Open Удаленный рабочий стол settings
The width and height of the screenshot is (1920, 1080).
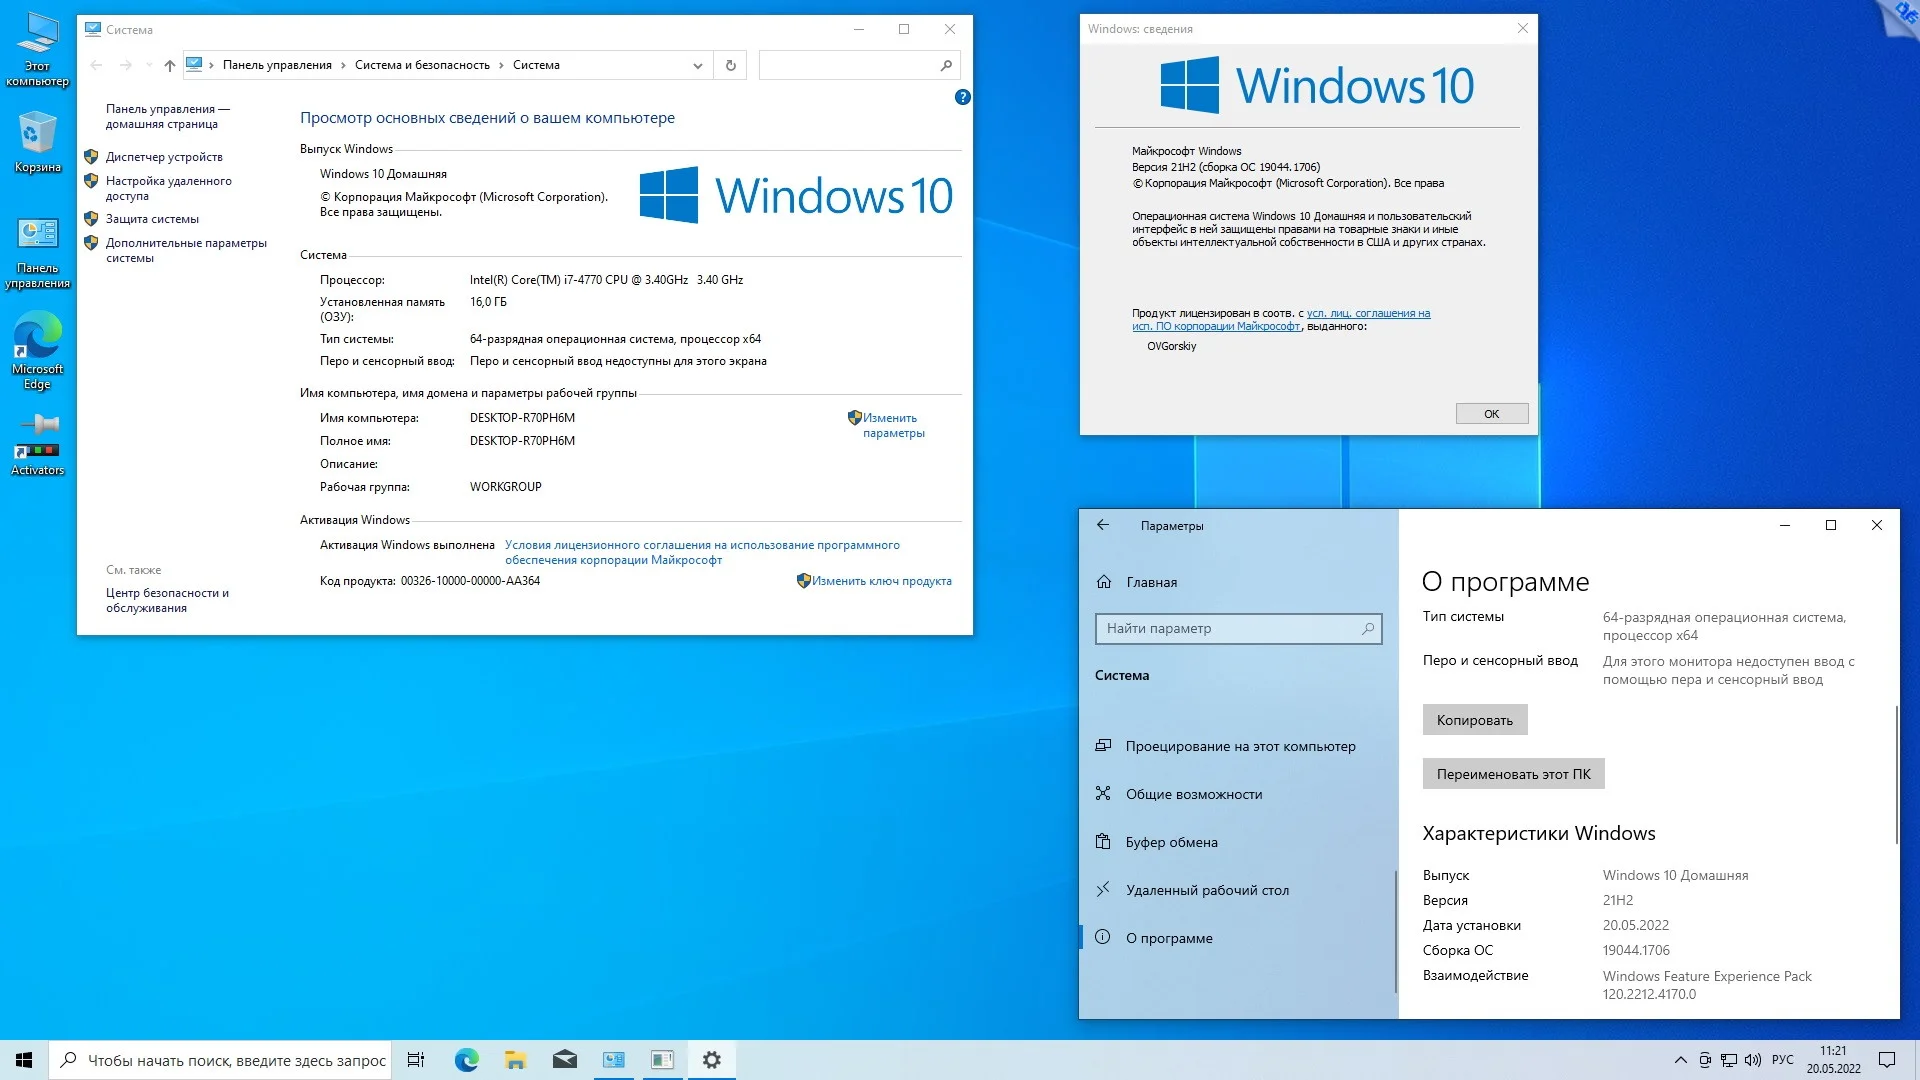click(1207, 890)
